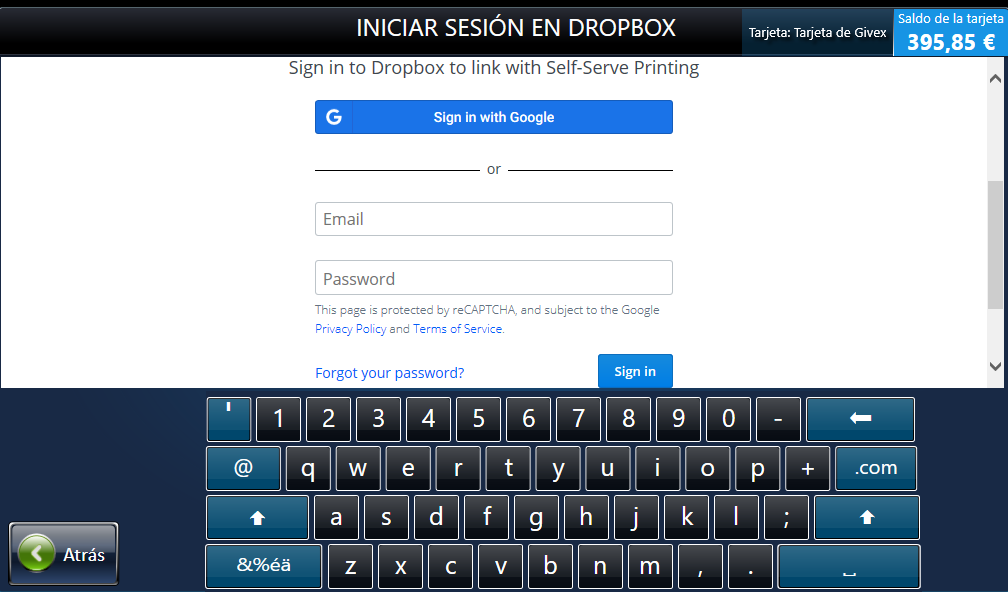This screenshot has width=1008, height=592.
Task: Tap the @ key on keyboard
Action: [x=243, y=469]
